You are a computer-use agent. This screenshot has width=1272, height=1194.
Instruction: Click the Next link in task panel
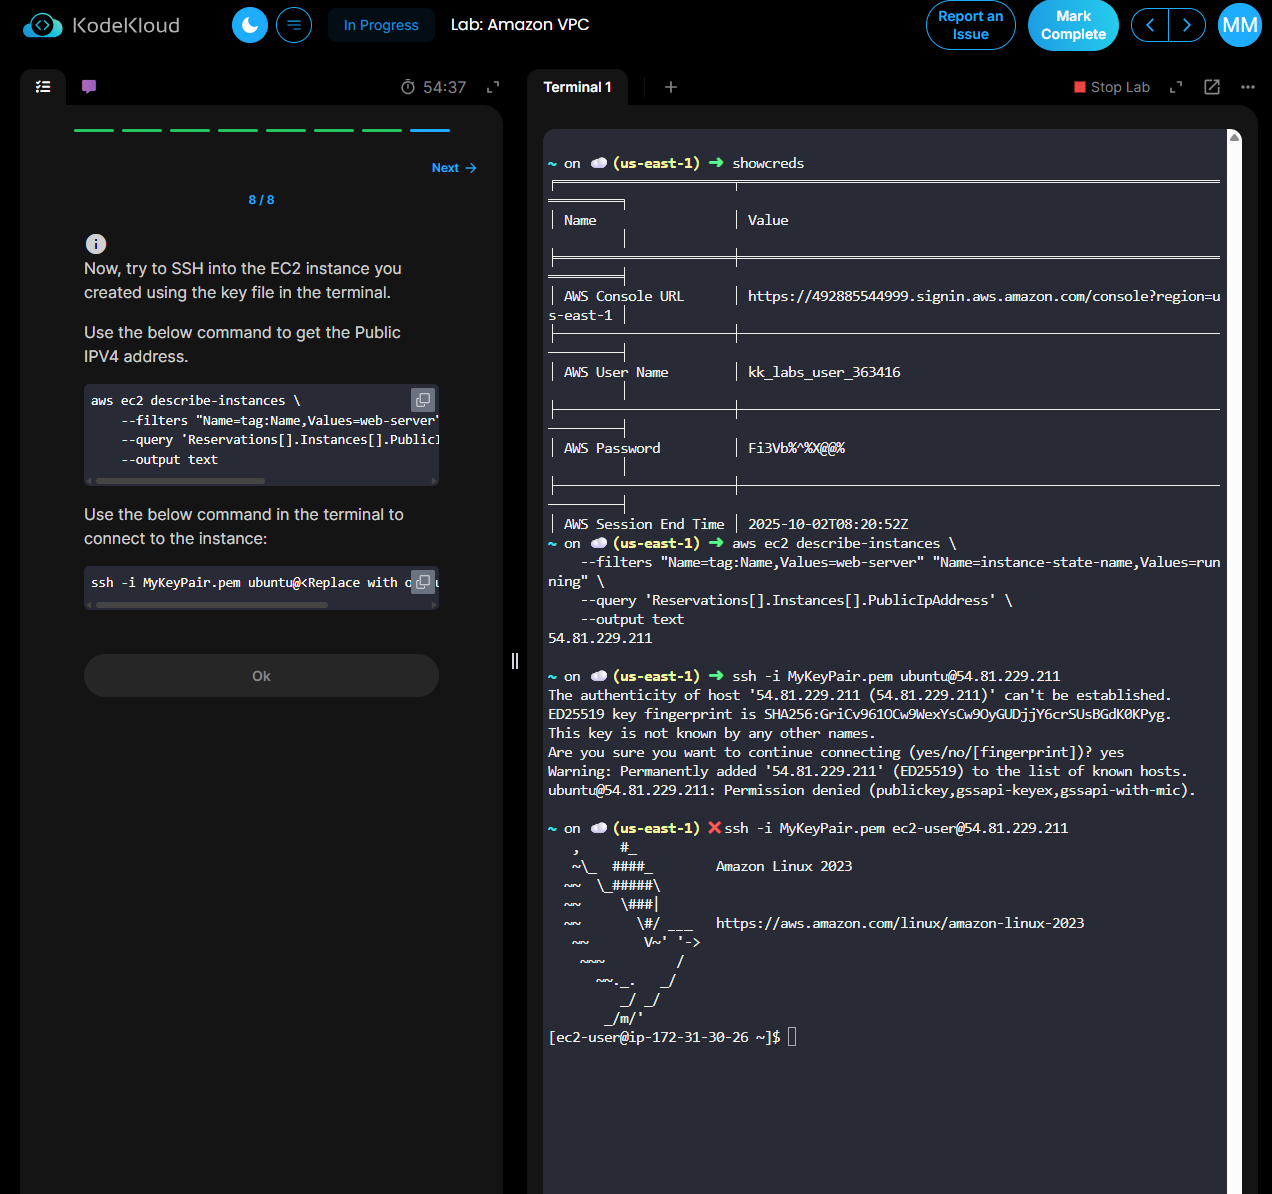(x=453, y=168)
